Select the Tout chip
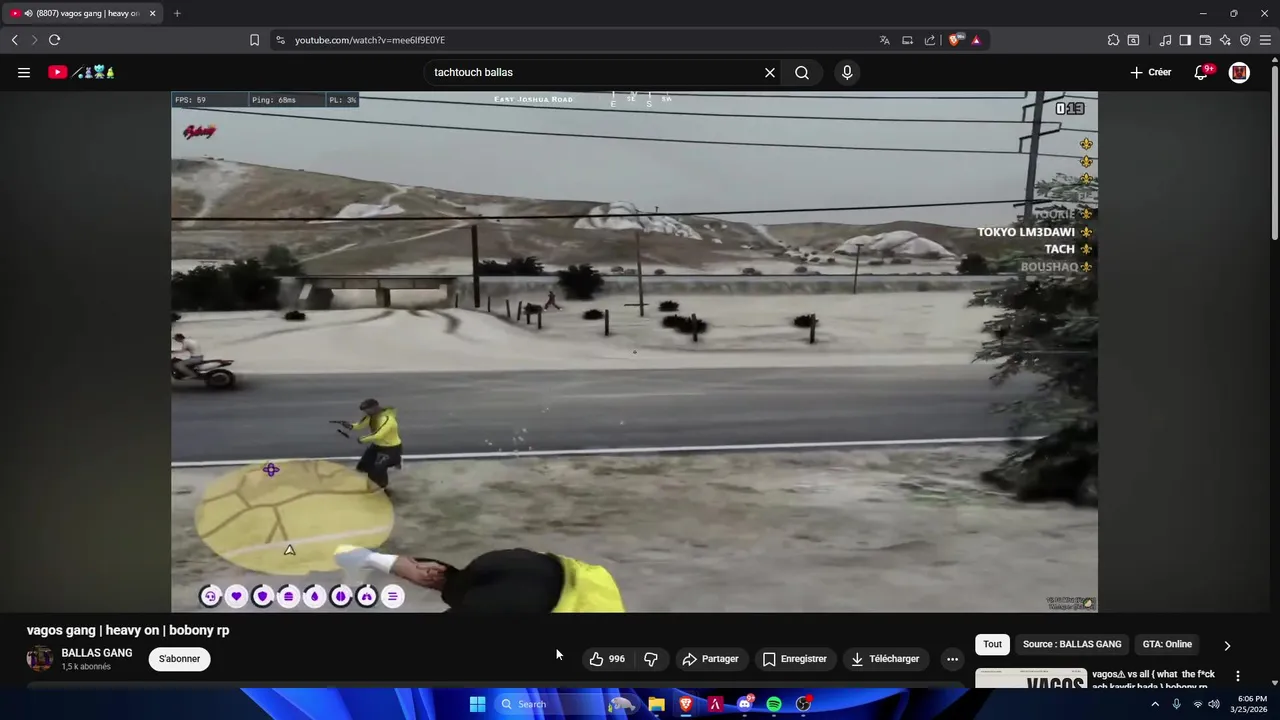Image resolution: width=1280 pixels, height=720 pixels. point(992,644)
